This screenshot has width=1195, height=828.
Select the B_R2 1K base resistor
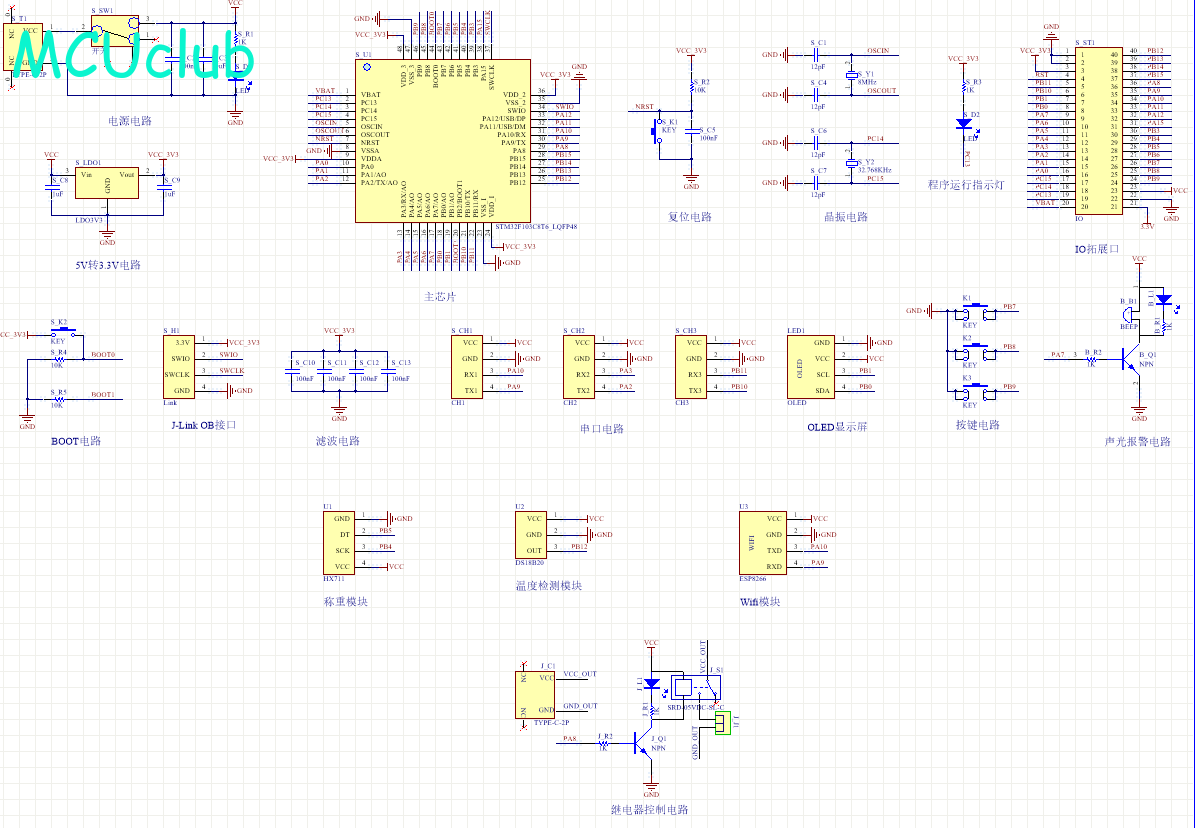click(x=1091, y=357)
